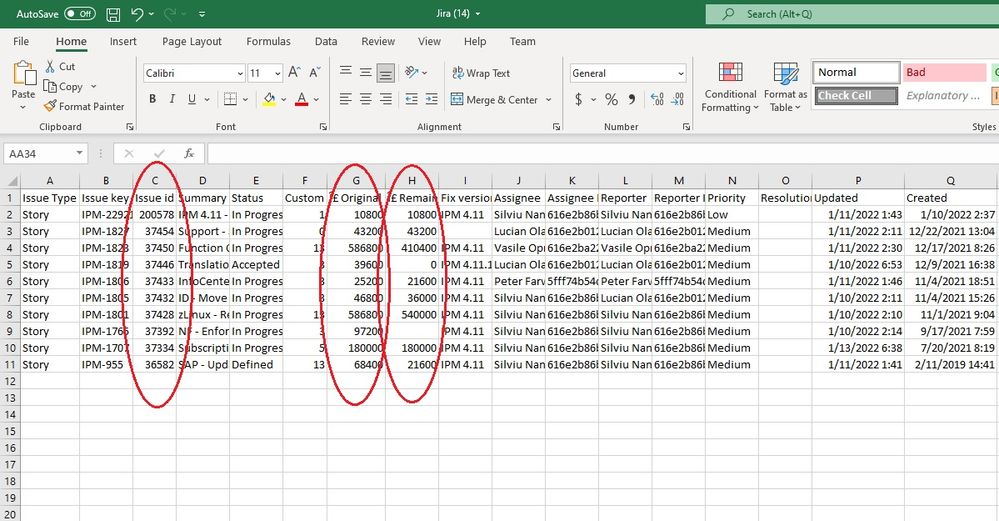Apply the Explanatory cell style
This screenshot has width=999, height=521.
coord(945,96)
